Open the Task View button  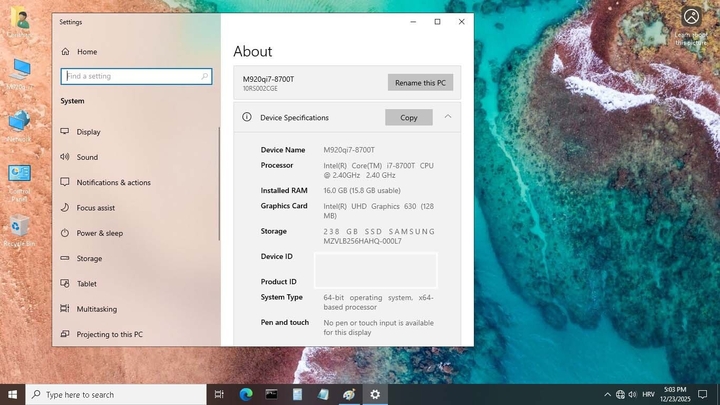tap(219, 394)
